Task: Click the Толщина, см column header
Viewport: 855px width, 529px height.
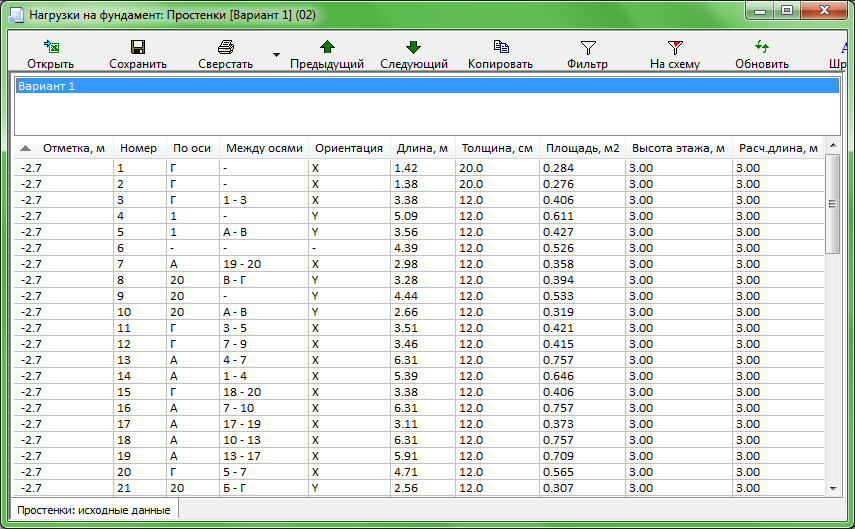Action: pyautogui.click(x=496, y=148)
